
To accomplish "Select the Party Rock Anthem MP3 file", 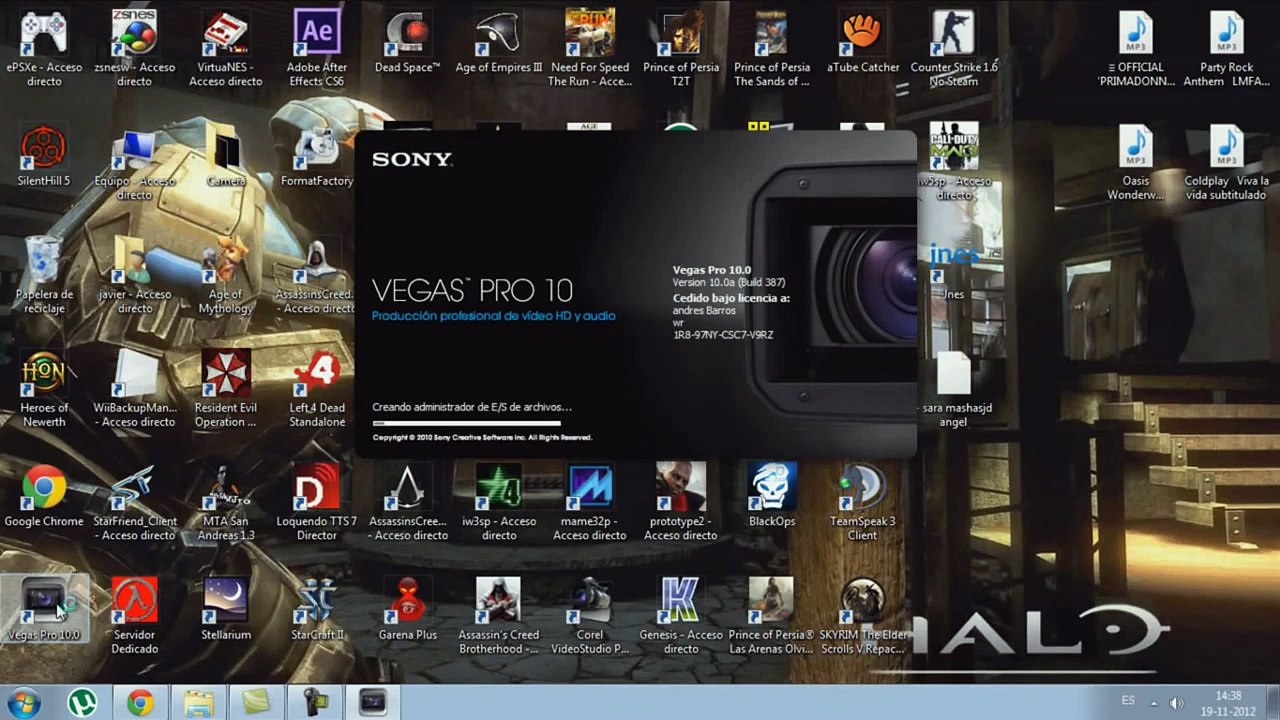I will (x=1226, y=46).
